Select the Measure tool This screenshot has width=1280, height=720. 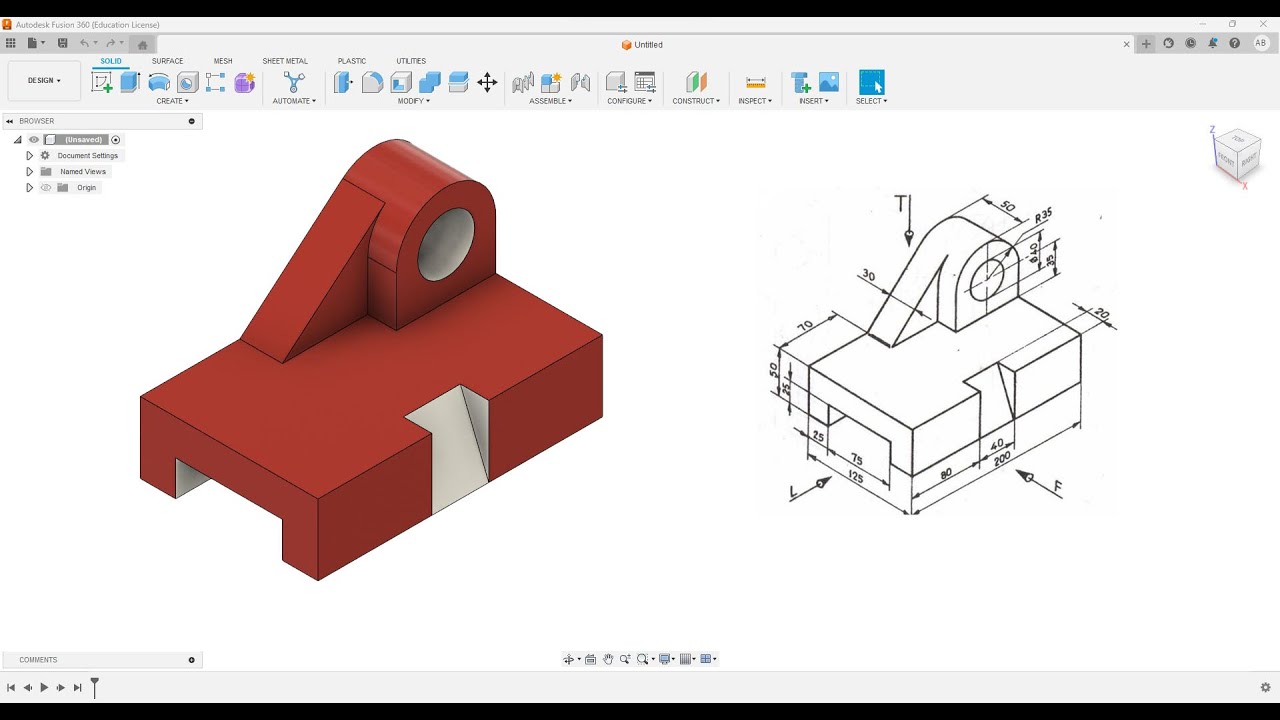coord(755,83)
